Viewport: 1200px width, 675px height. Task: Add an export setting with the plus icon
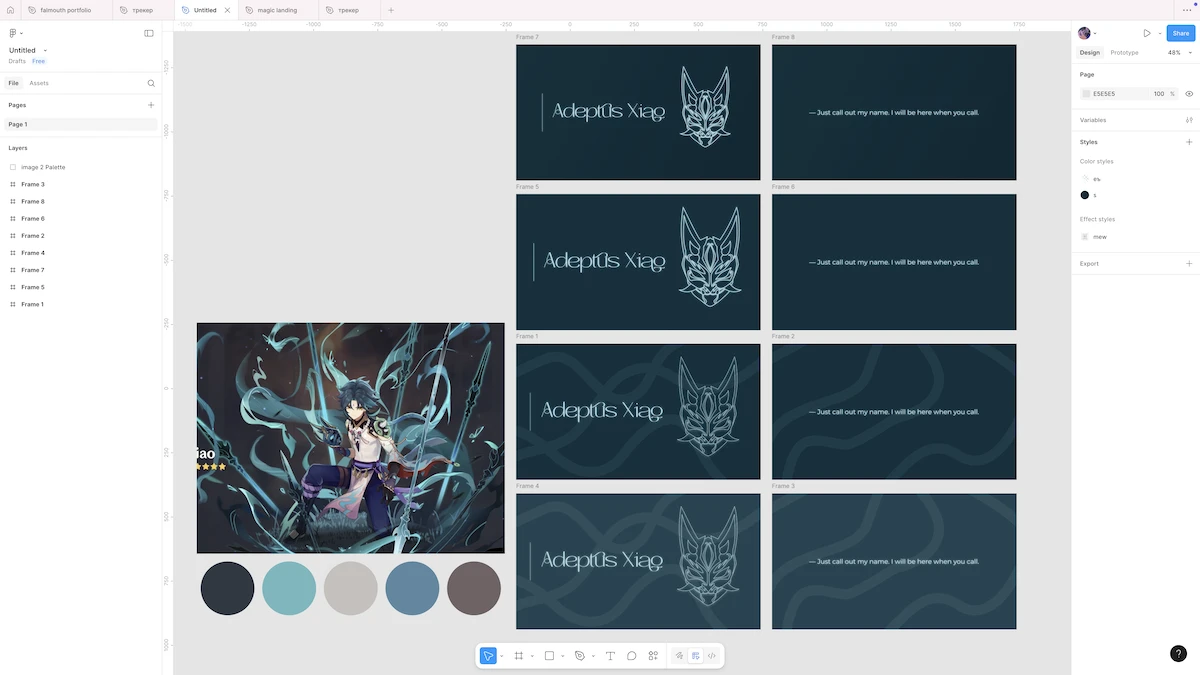coord(1189,264)
